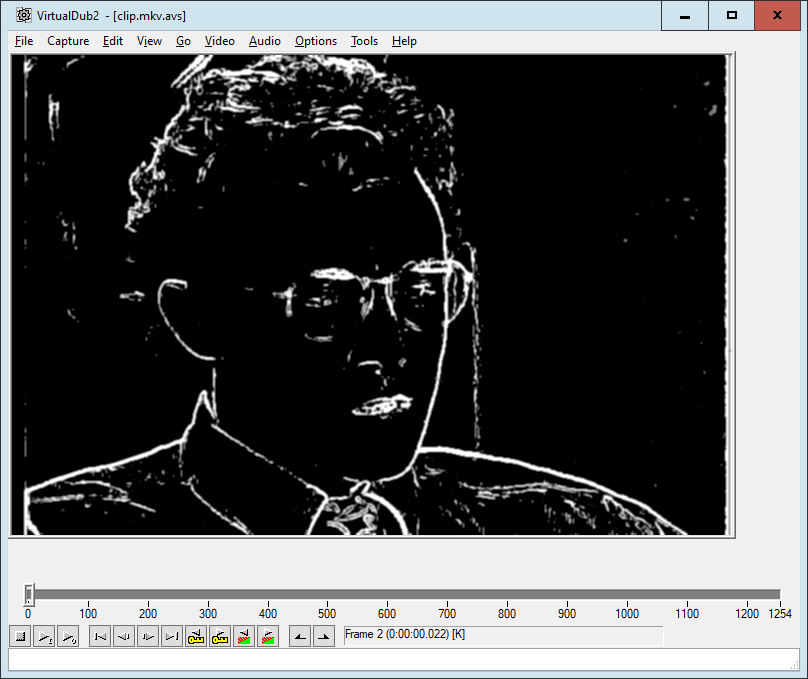808x679 pixels.
Task: Jump to the start of the video
Action: click(x=100, y=636)
